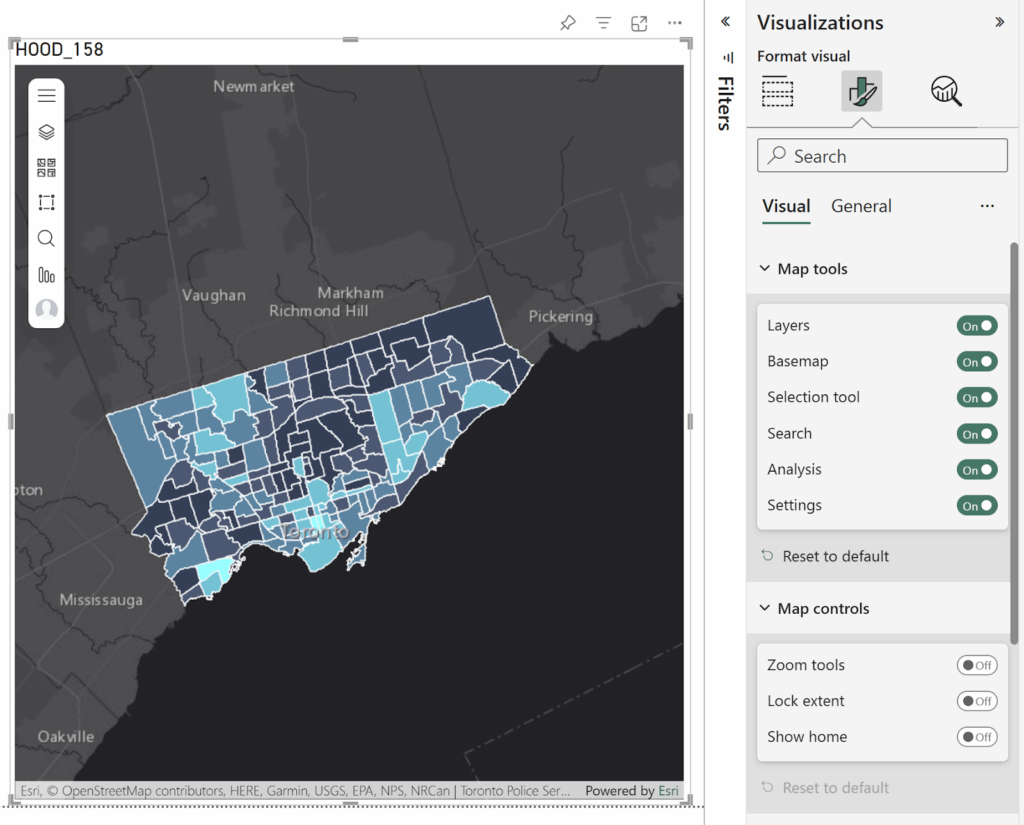Pin the visual using pushpin icon
Screen dimensions: 1024x825
pos(568,23)
